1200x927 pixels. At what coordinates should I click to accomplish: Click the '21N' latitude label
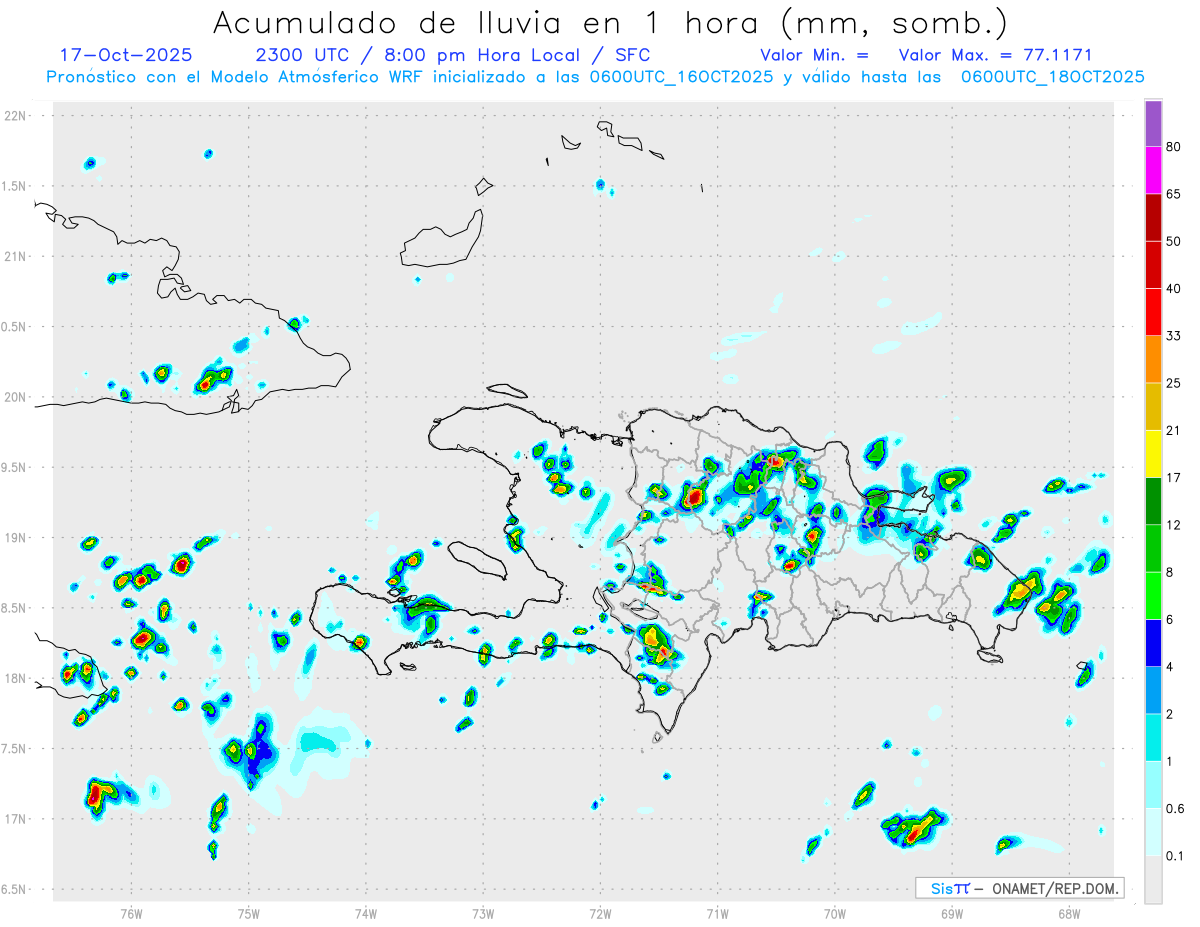[17, 257]
